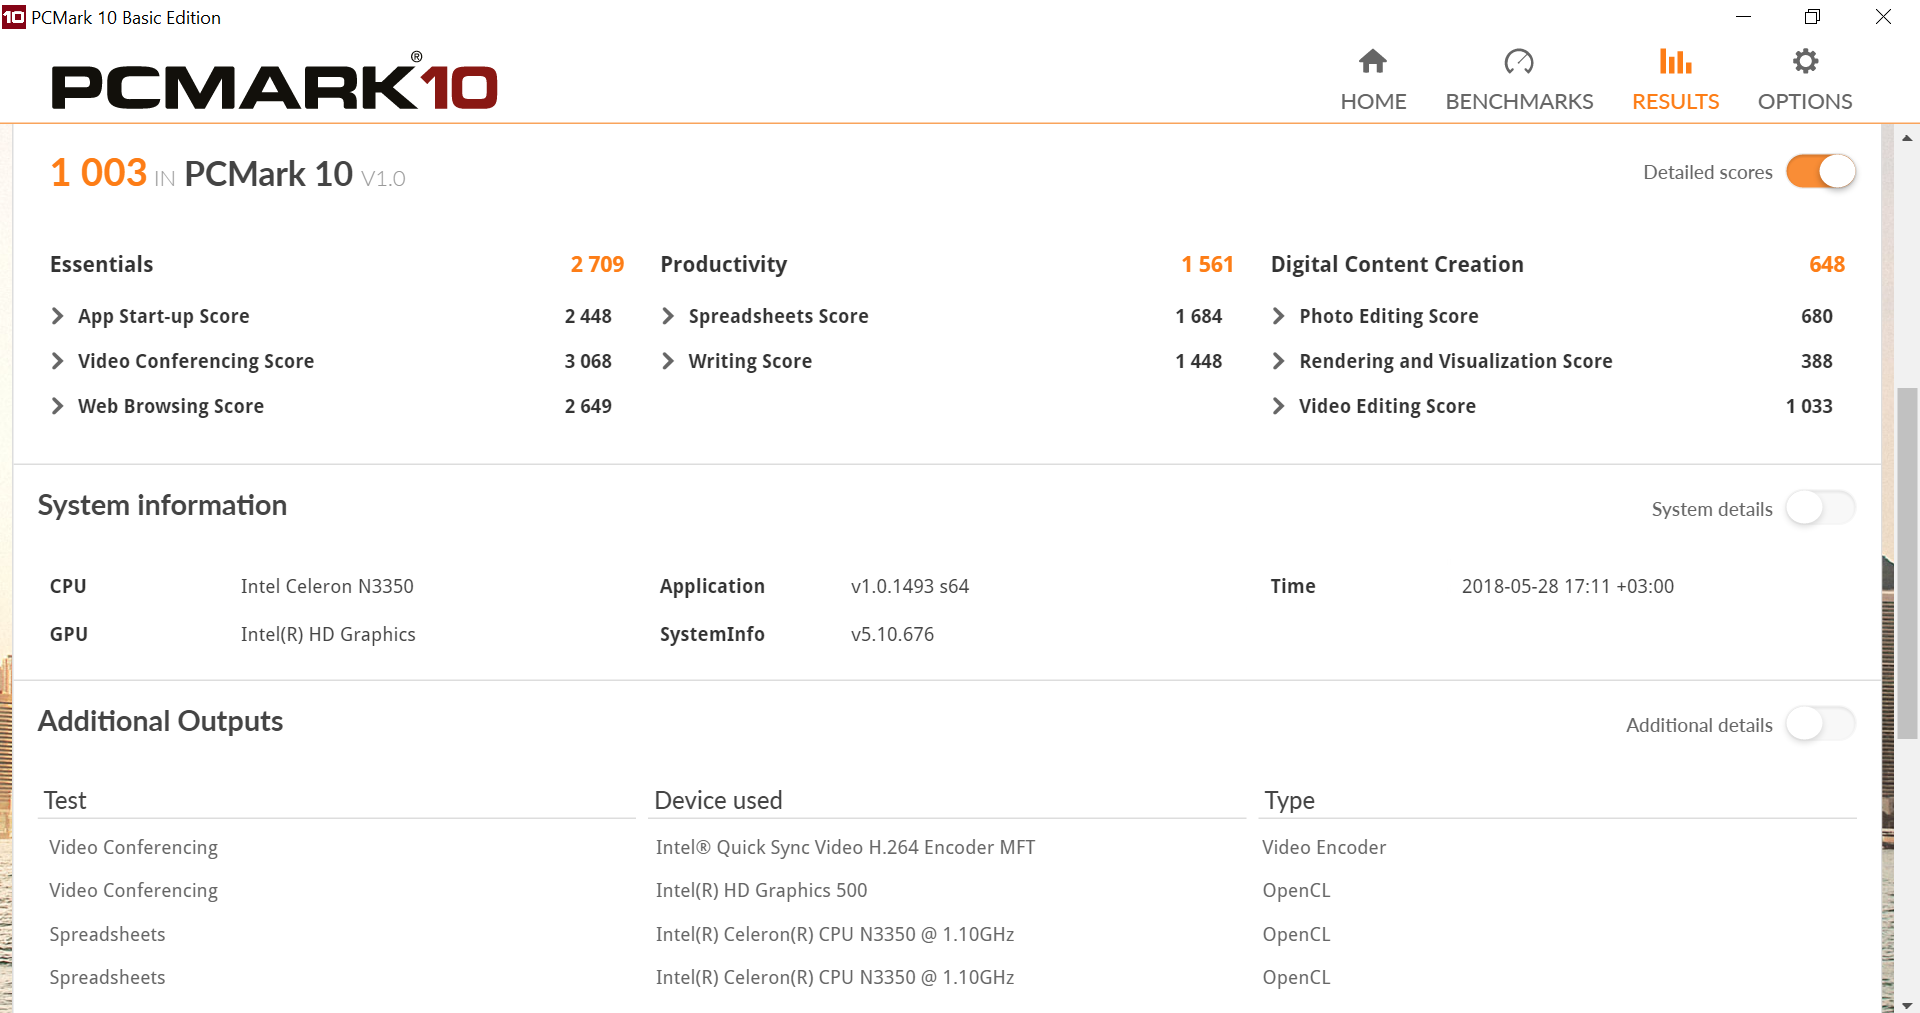Expand Photo Editing Score chevron
The height and width of the screenshot is (1013, 1920).
pos(1278,316)
